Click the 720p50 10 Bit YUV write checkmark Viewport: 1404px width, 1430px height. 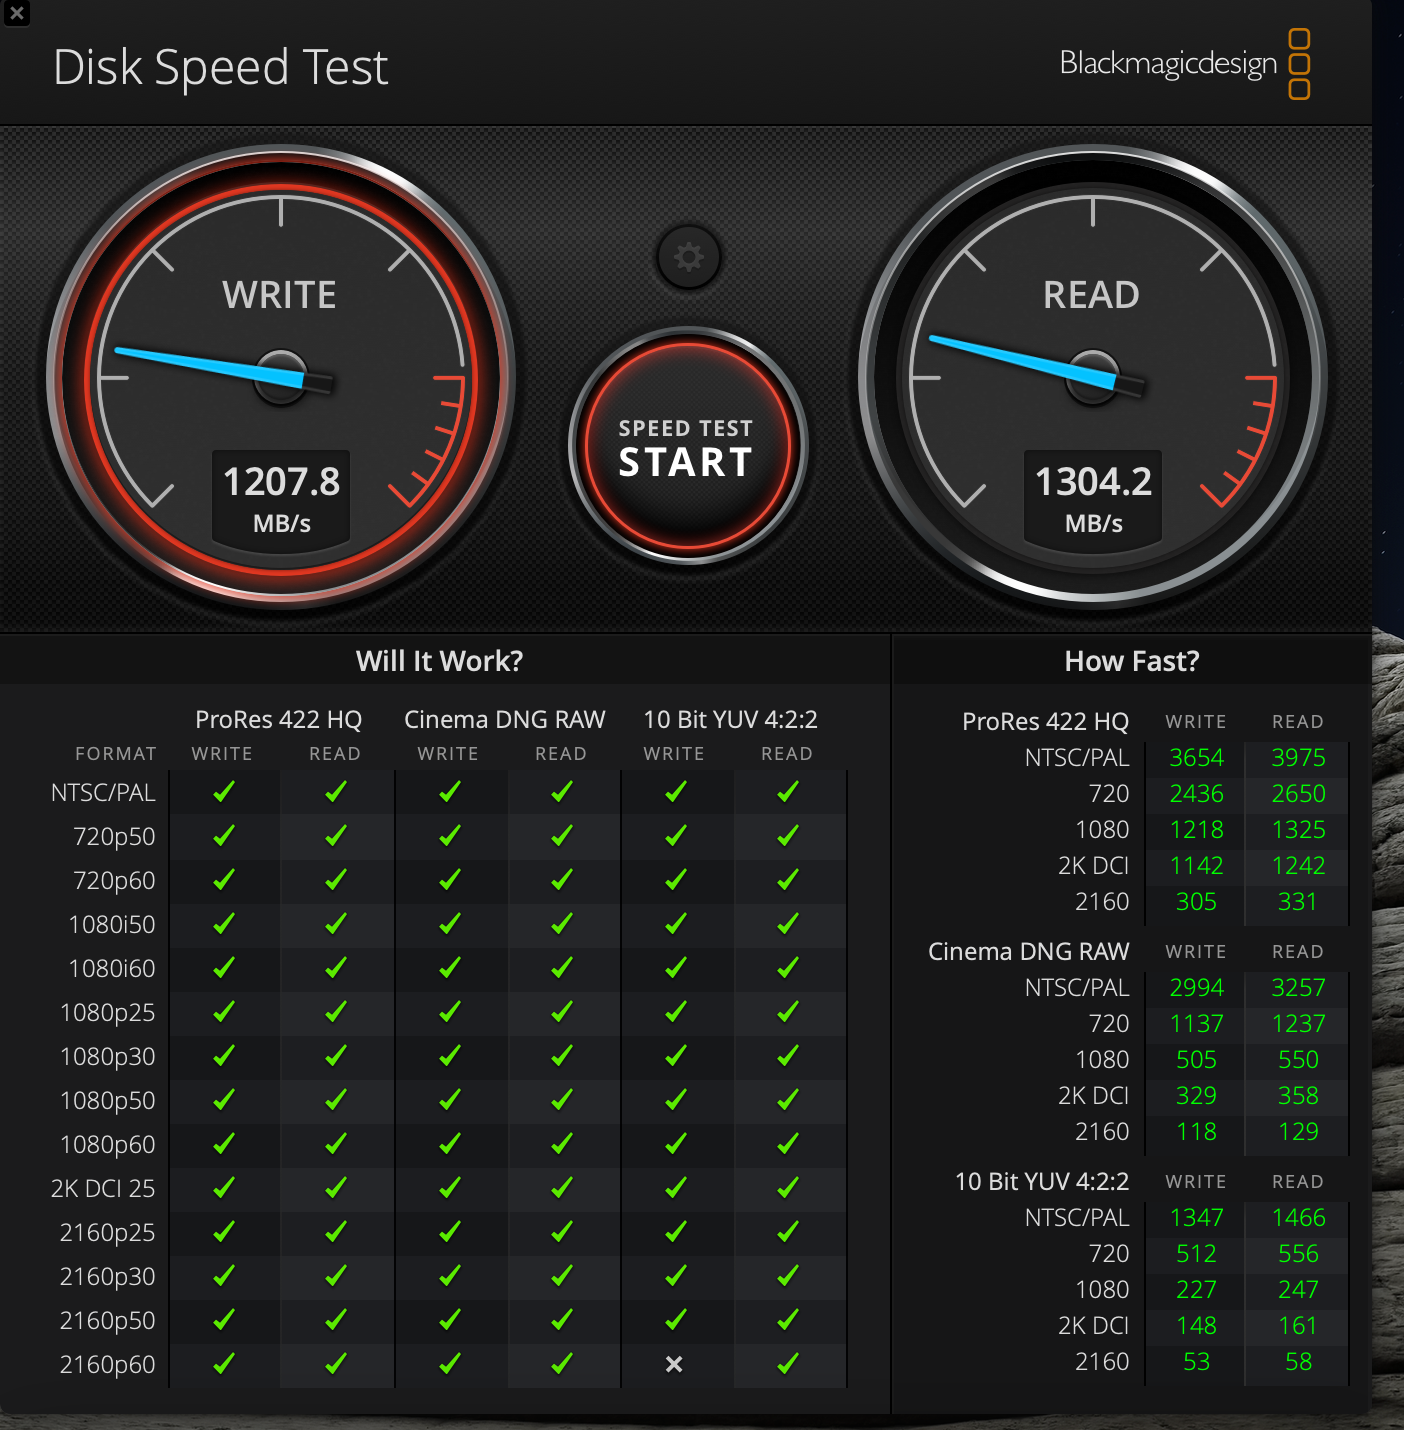coord(675,836)
